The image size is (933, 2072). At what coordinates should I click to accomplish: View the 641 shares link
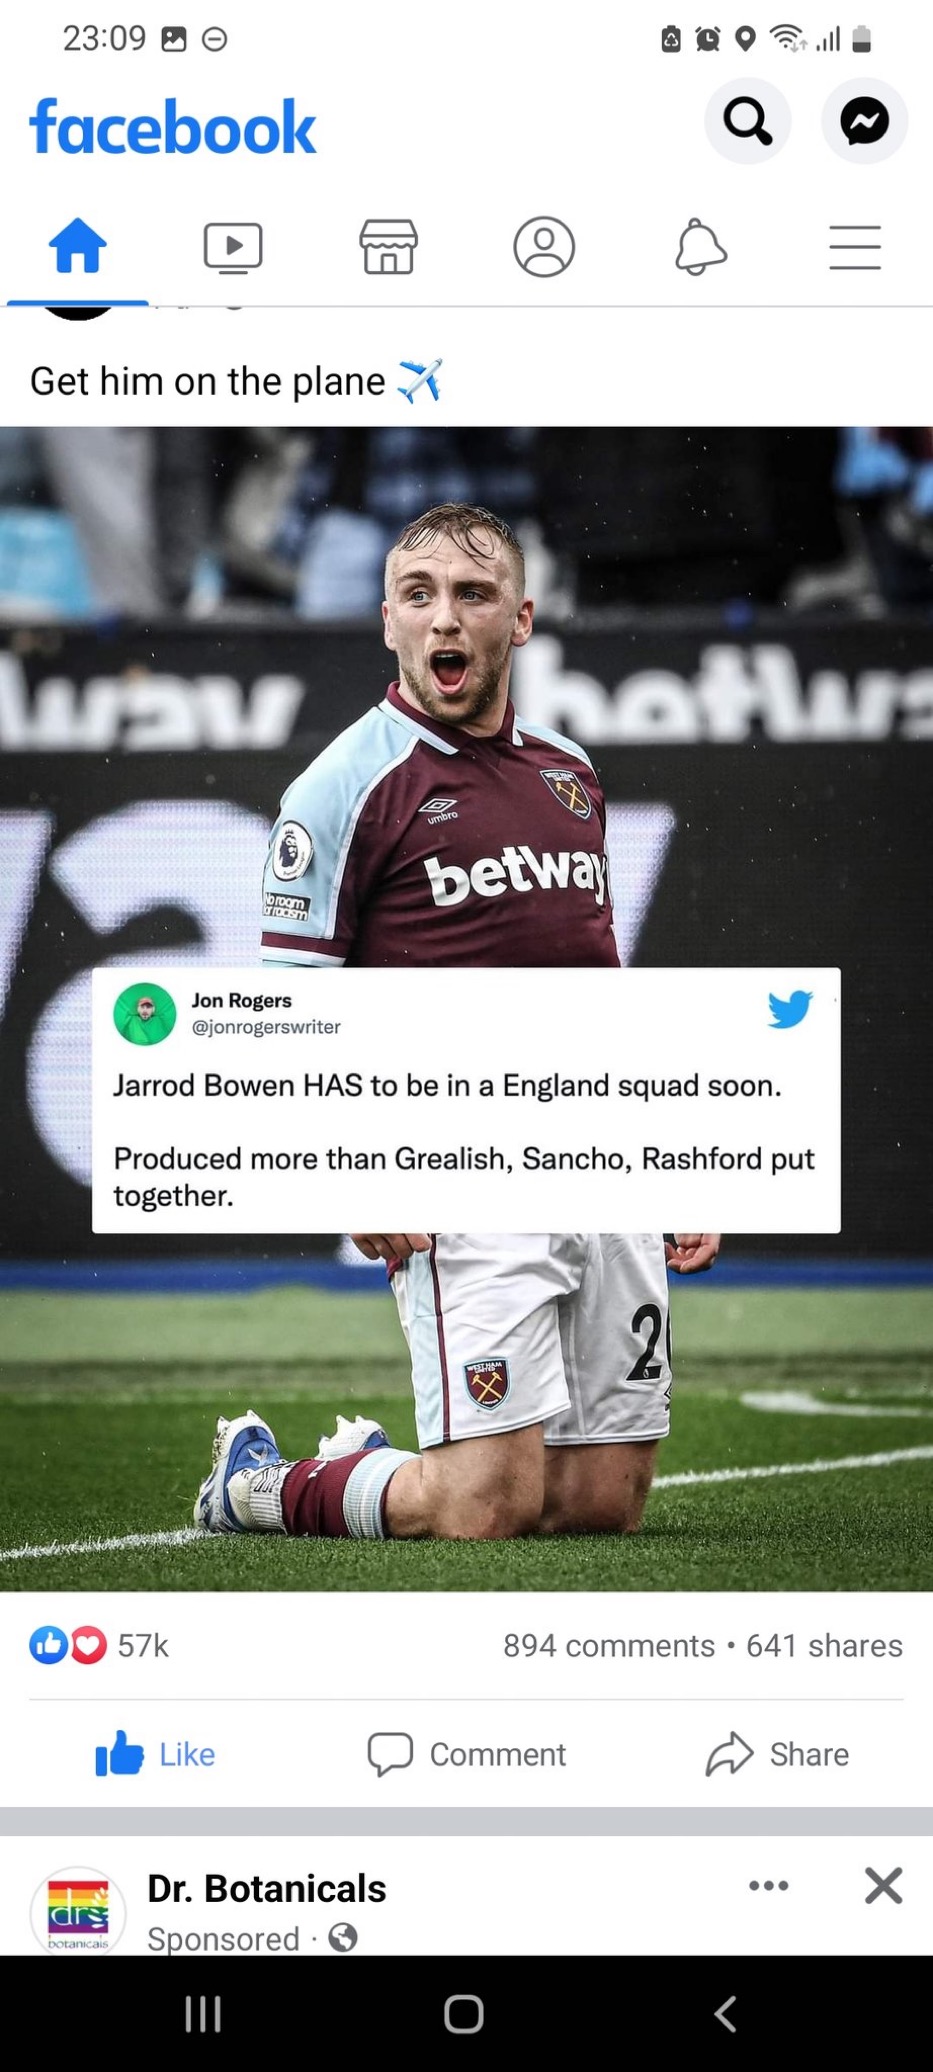(824, 1645)
